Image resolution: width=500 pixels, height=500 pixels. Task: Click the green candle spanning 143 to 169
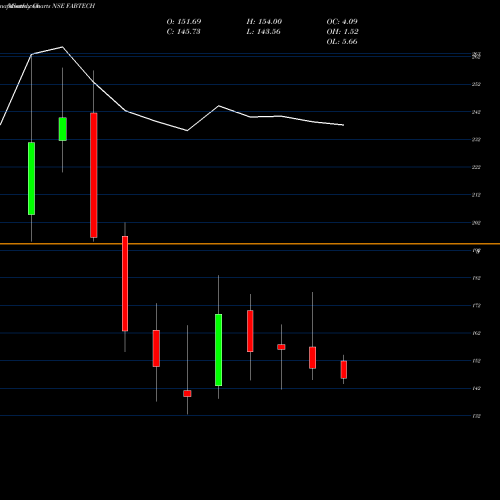click(219, 350)
